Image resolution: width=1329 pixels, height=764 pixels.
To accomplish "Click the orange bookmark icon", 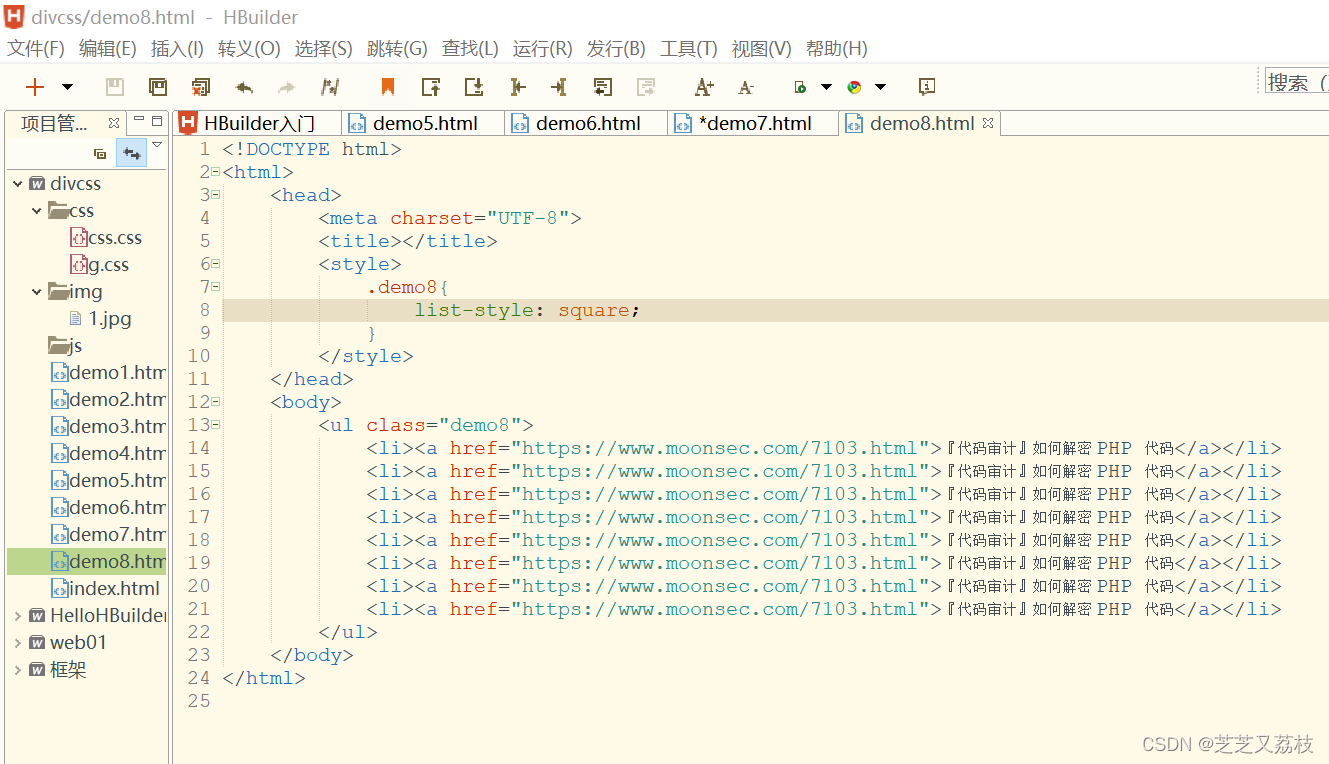I will [x=388, y=87].
